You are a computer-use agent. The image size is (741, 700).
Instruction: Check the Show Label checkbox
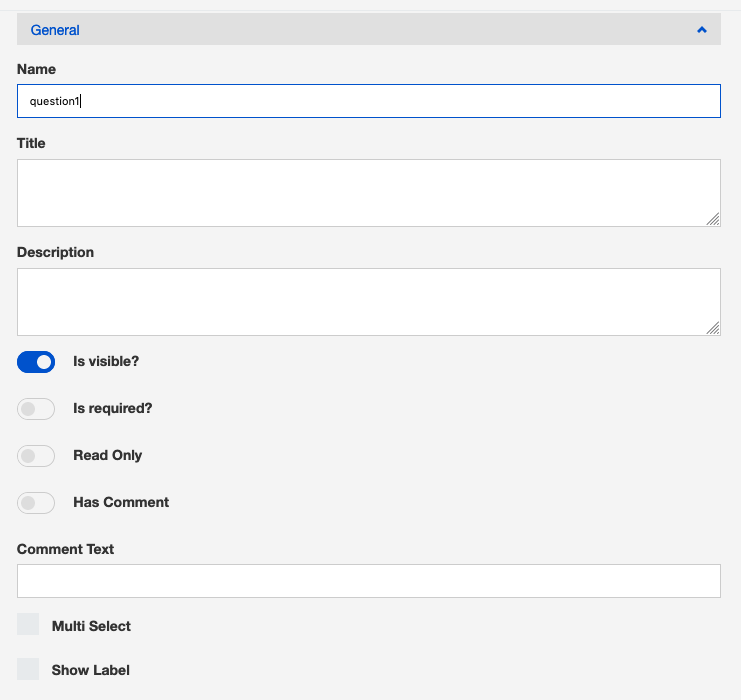[28, 669]
